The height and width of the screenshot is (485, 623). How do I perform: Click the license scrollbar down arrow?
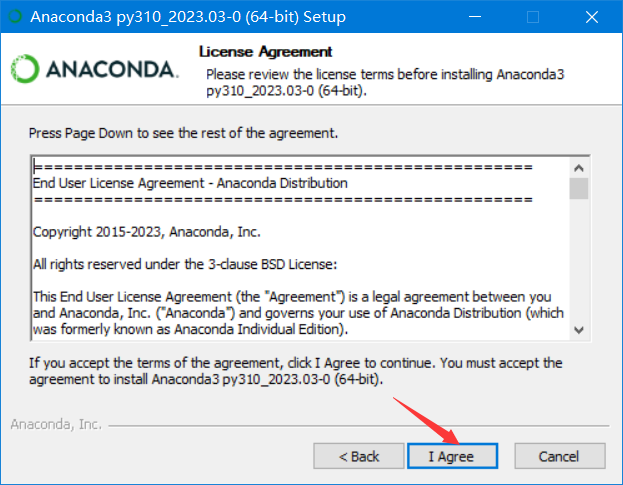578,330
